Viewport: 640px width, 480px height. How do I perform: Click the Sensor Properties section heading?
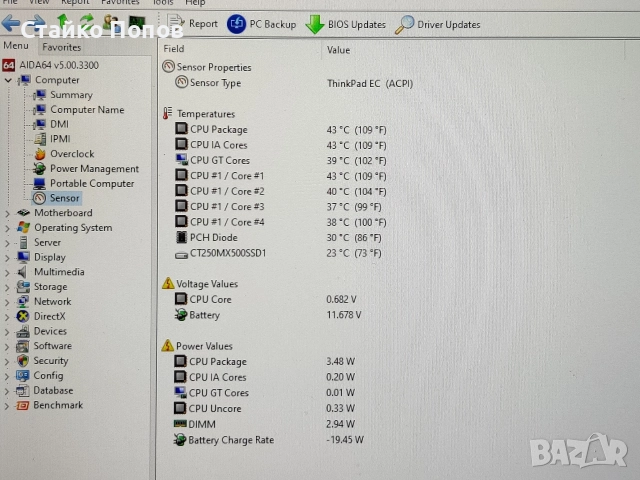[207, 67]
